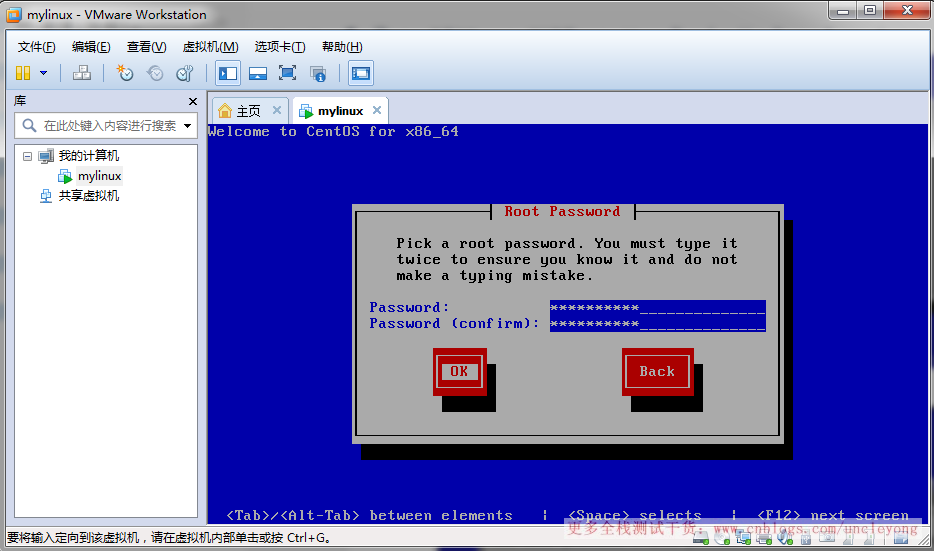This screenshot has height=551, width=934.
Task: Select mylinux VM in the library tree
Action: coord(99,176)
